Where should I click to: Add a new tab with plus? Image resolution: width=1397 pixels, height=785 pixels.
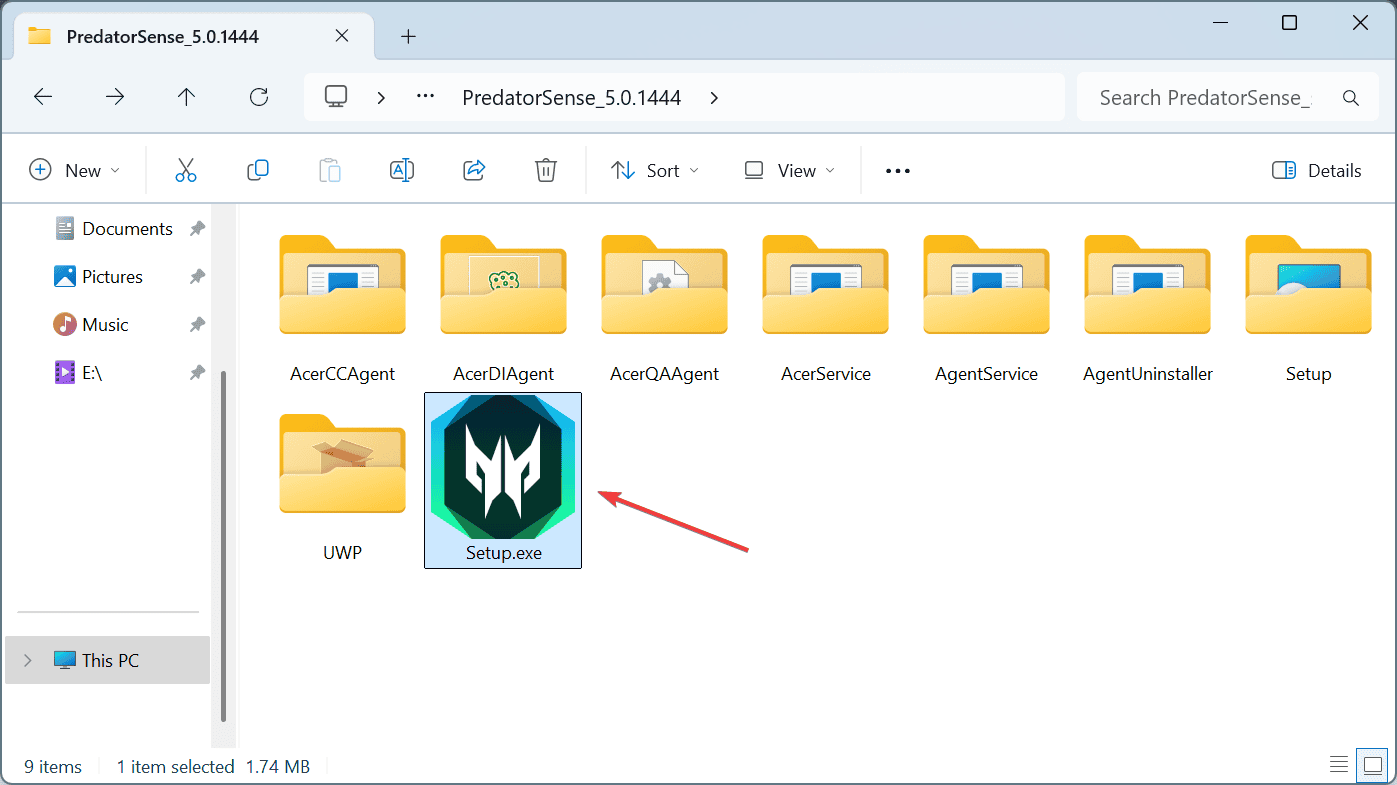click(408, 37)
